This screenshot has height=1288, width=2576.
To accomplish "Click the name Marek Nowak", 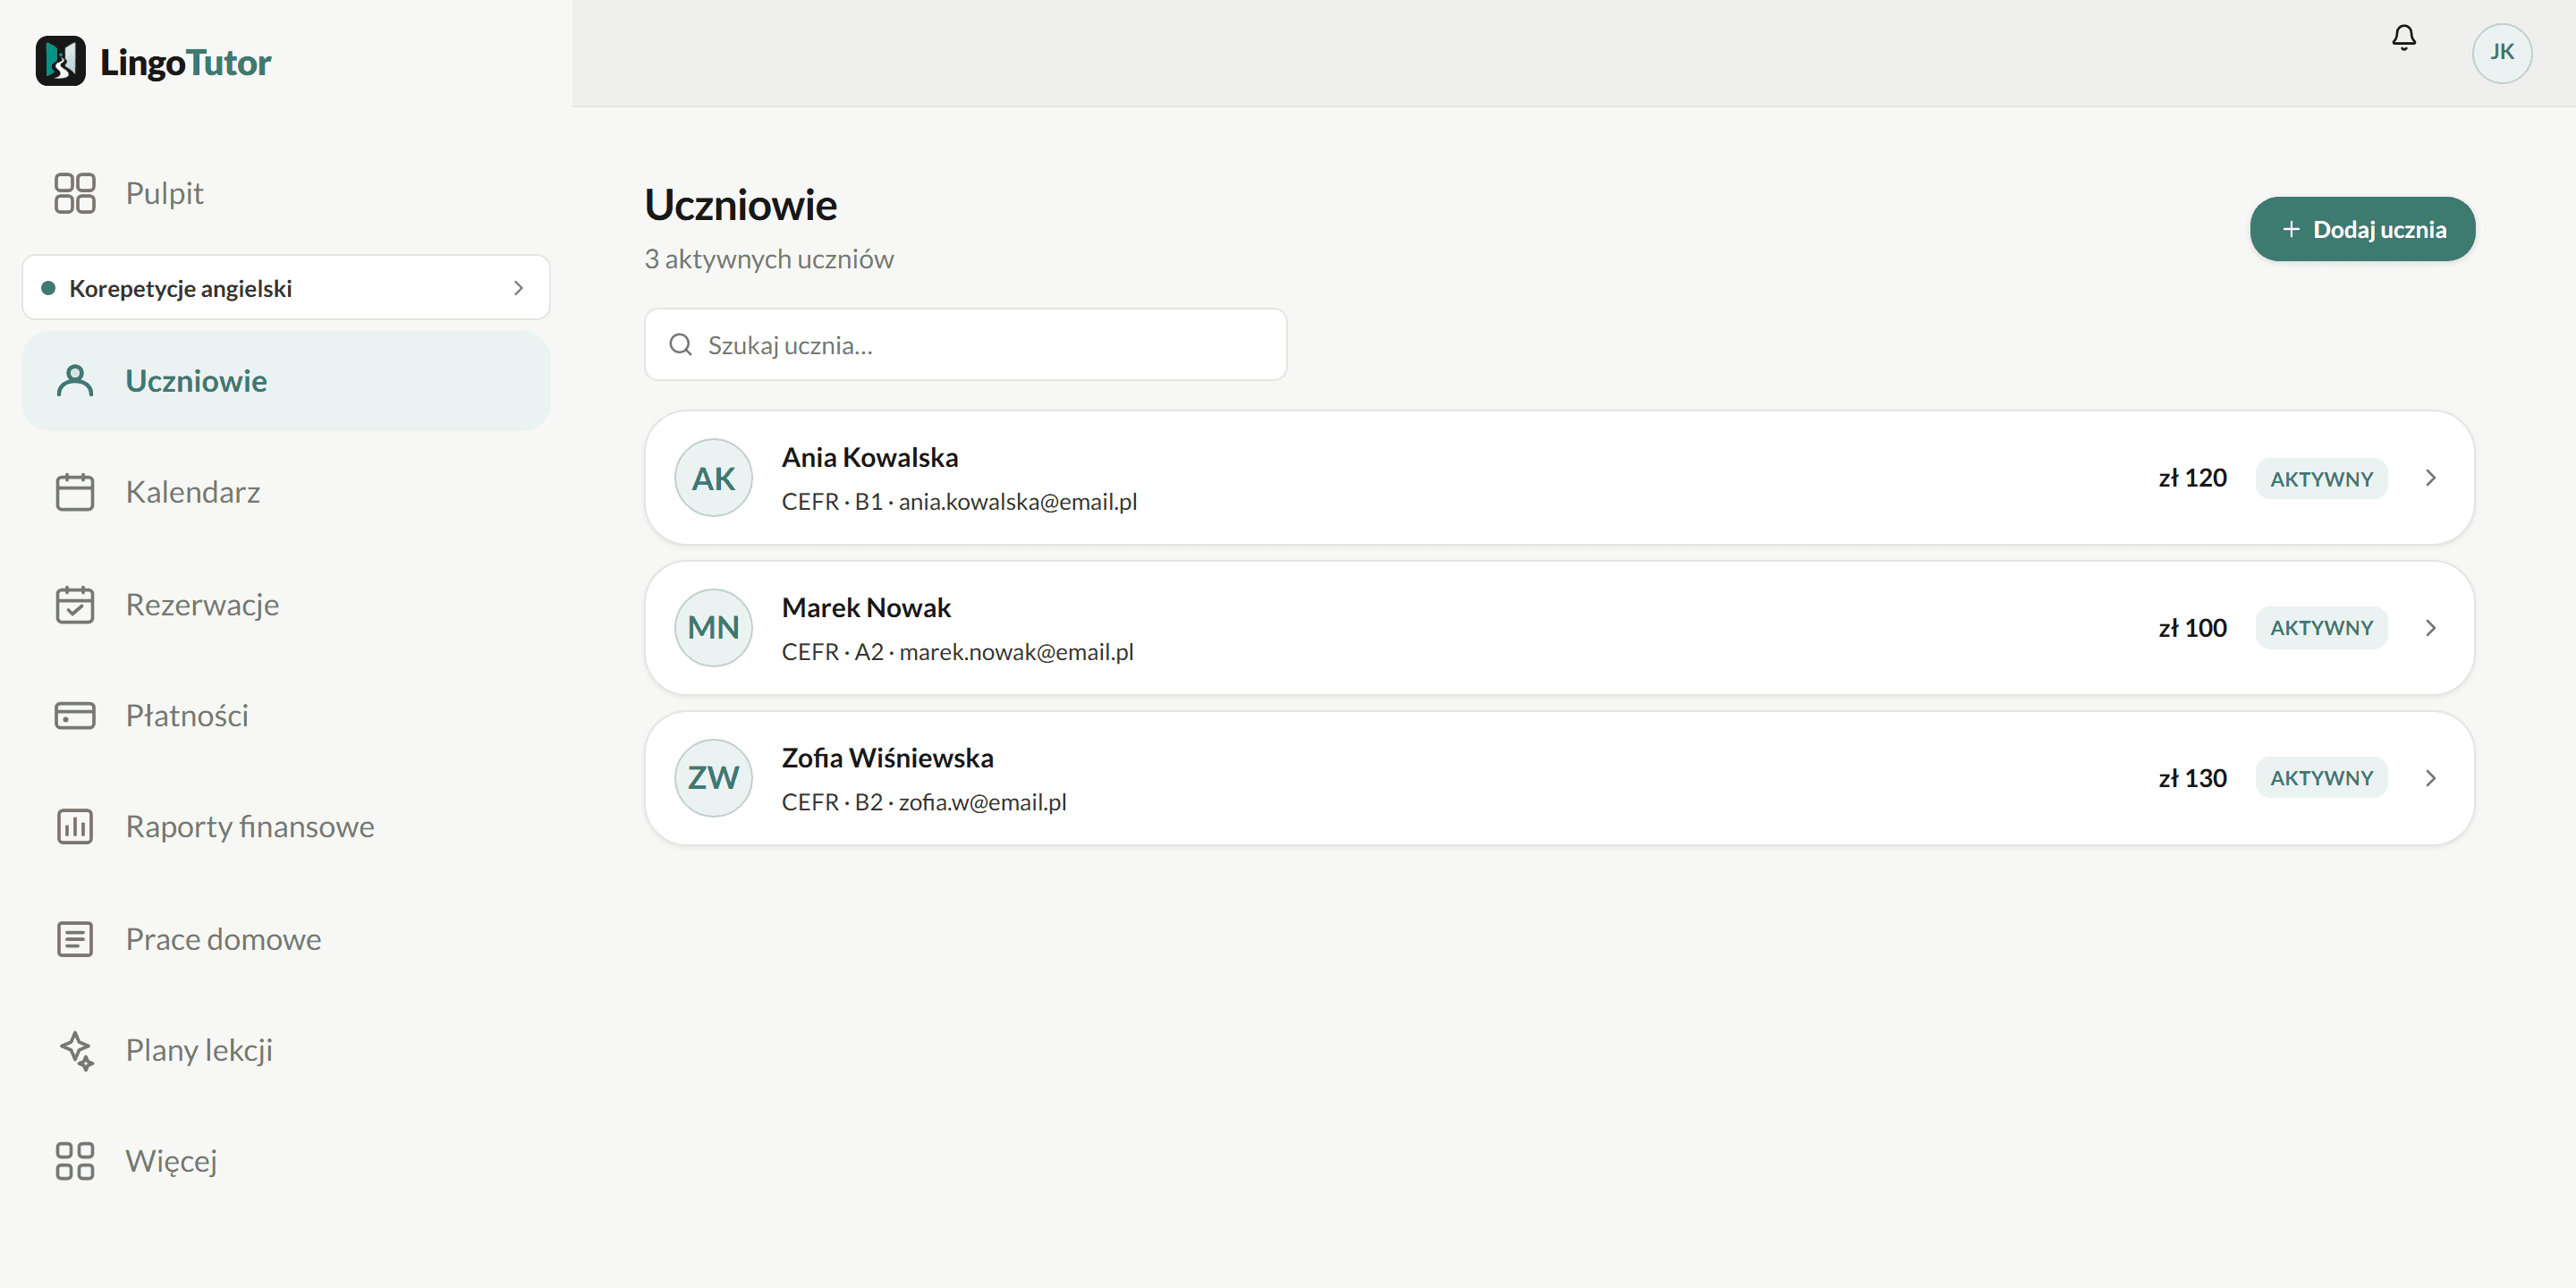I will [x=866, y=607].
